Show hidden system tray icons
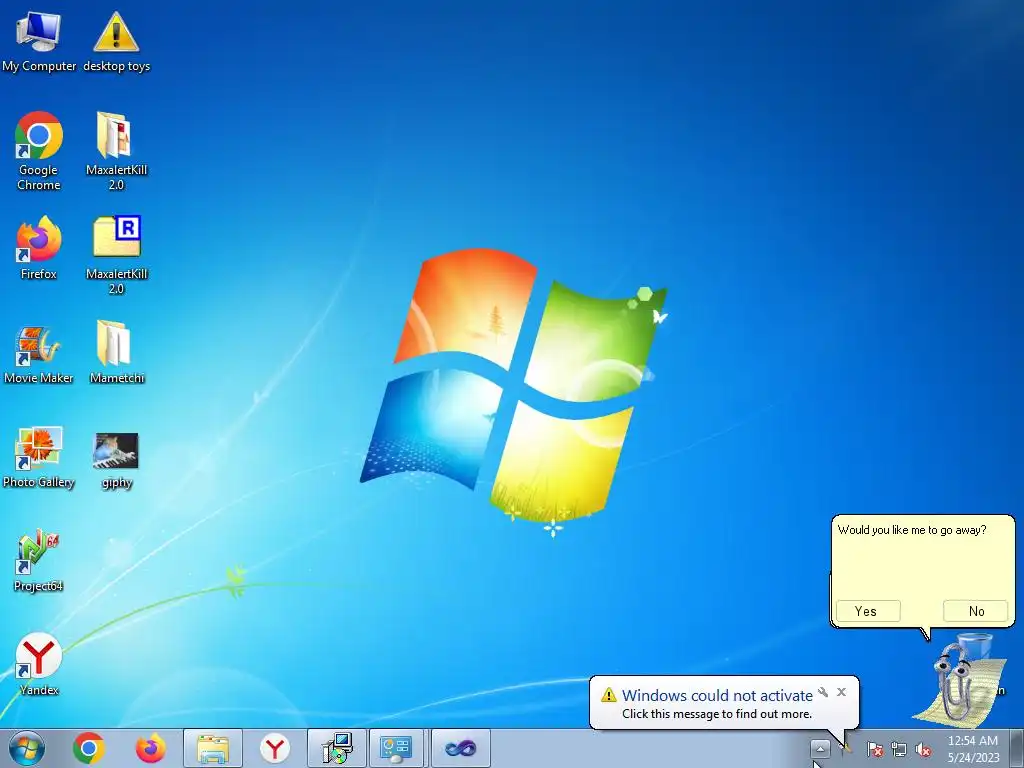This screenshot has width=1024, height=768. [x=820, y=748]
